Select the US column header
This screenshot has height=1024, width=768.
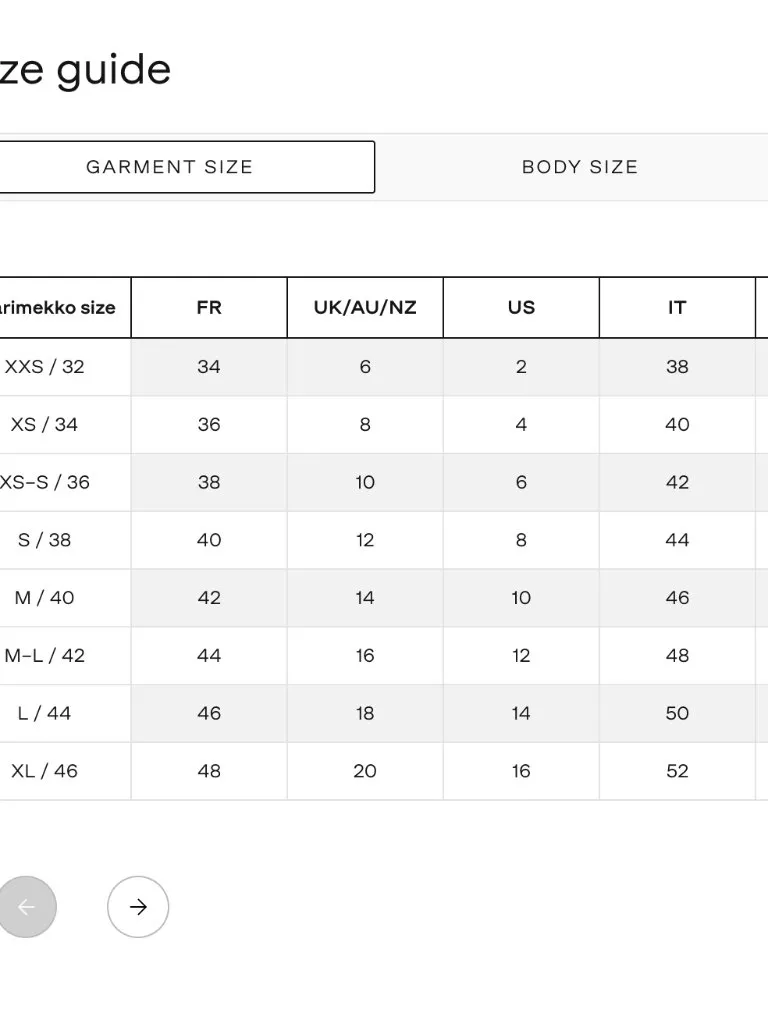(521, 308)
